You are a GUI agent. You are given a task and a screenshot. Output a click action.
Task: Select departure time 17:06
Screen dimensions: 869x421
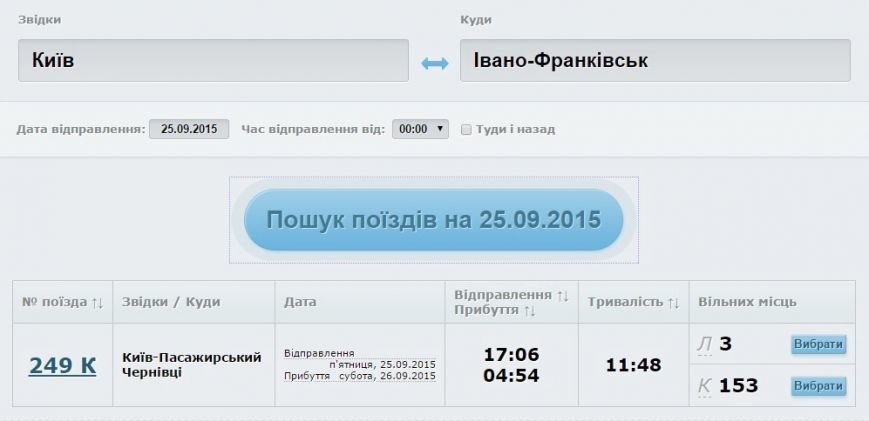pos(511,355)
